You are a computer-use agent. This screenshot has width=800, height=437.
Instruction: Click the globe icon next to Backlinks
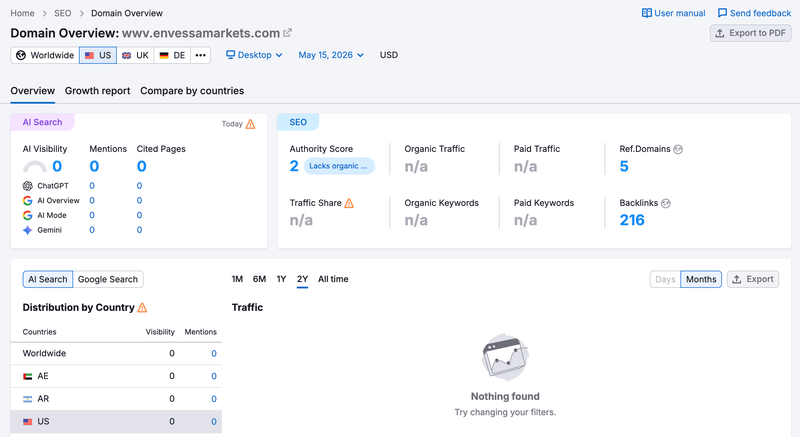click(x=666, y=203)
